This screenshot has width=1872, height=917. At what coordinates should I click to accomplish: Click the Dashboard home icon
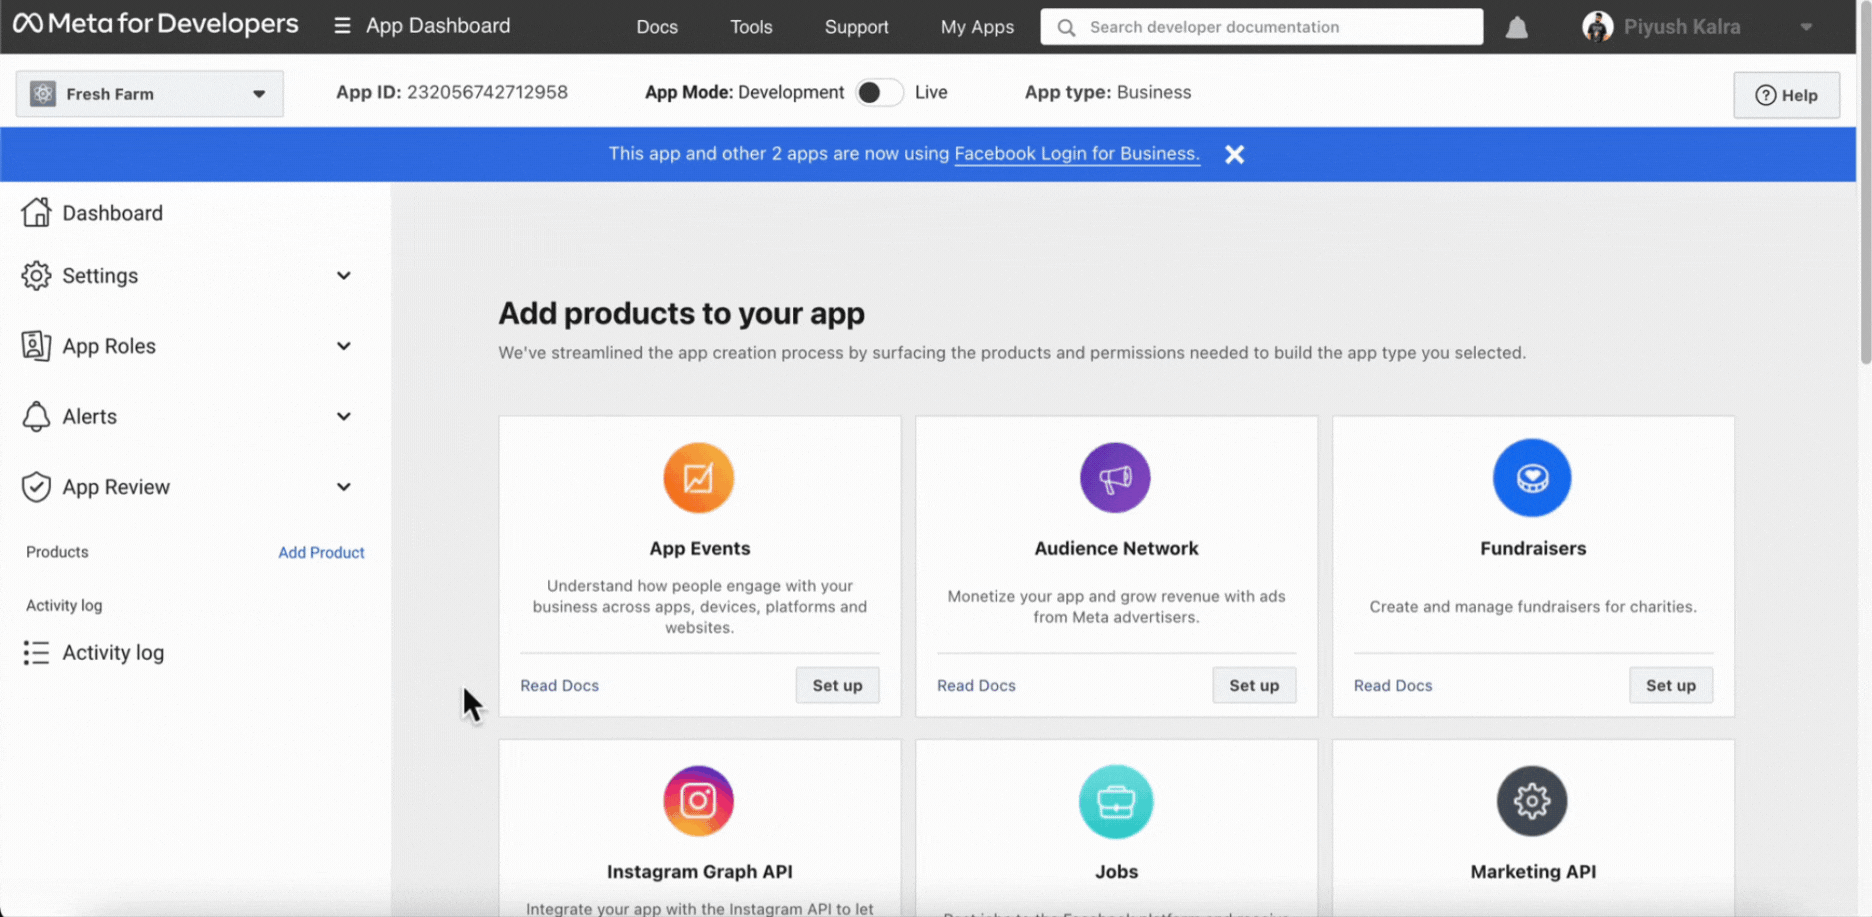tap(36, 212)
